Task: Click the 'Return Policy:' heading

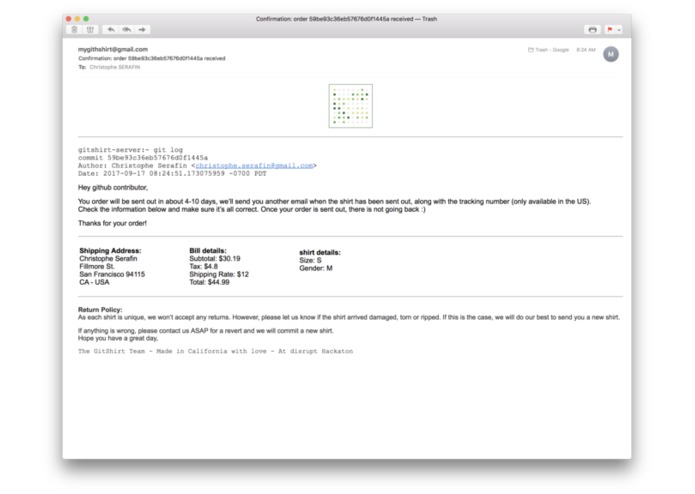Action: (x=100, y=310)
